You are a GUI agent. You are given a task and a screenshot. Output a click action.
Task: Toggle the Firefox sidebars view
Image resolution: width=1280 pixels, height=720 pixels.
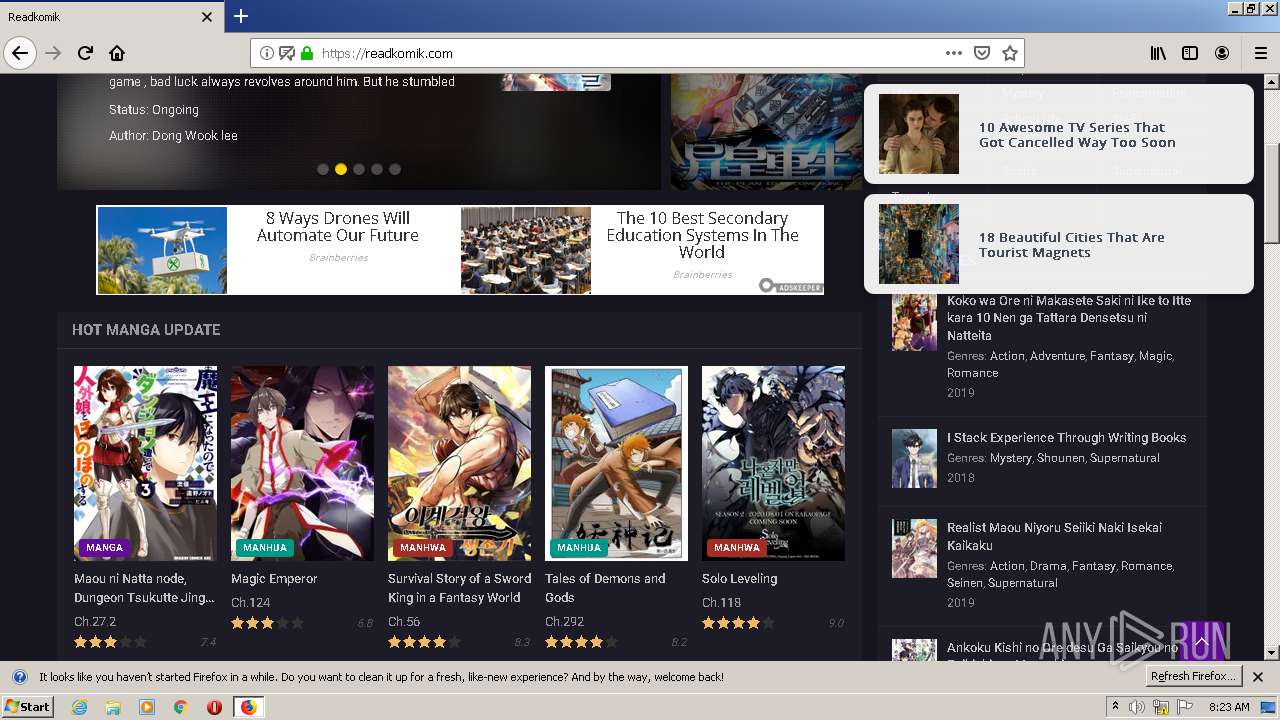point(1190,53)
